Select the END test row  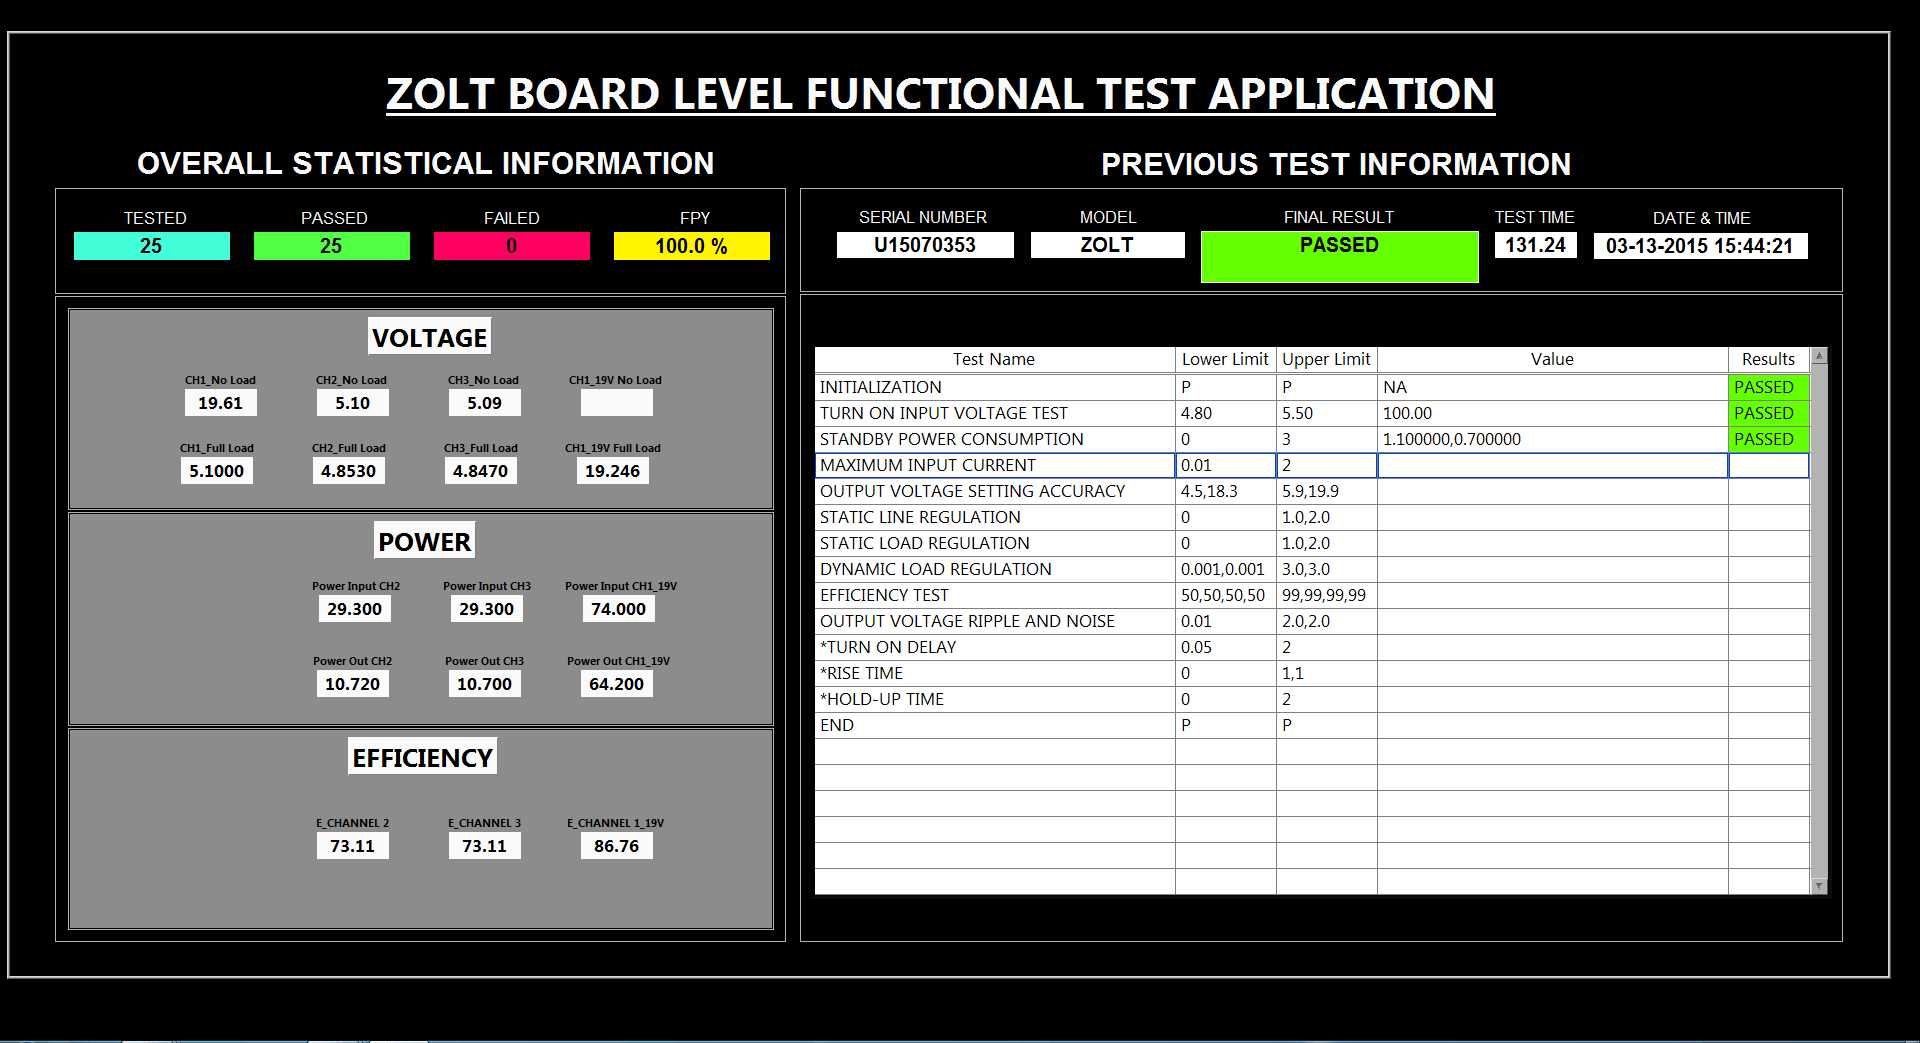click(1312, 725)
